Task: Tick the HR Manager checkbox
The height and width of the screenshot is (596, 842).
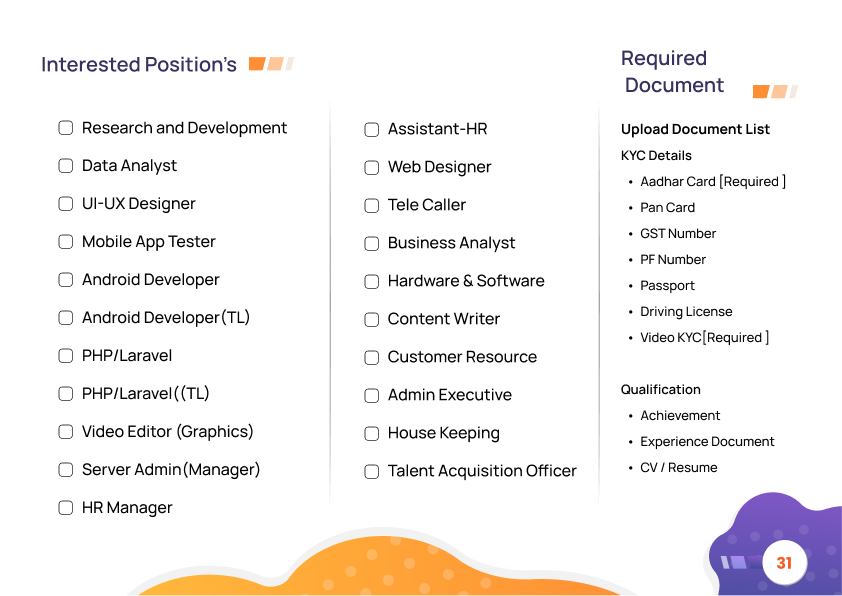Action: (66, 508)
